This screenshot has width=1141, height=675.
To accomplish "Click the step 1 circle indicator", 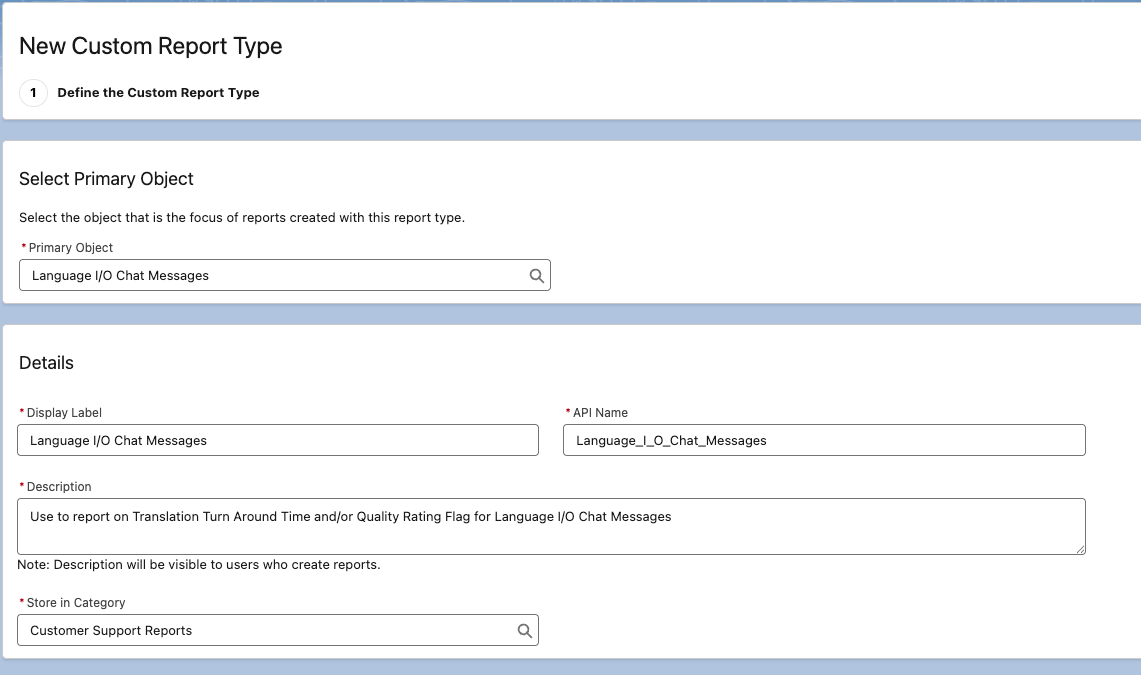I will [x=33, y=93].
